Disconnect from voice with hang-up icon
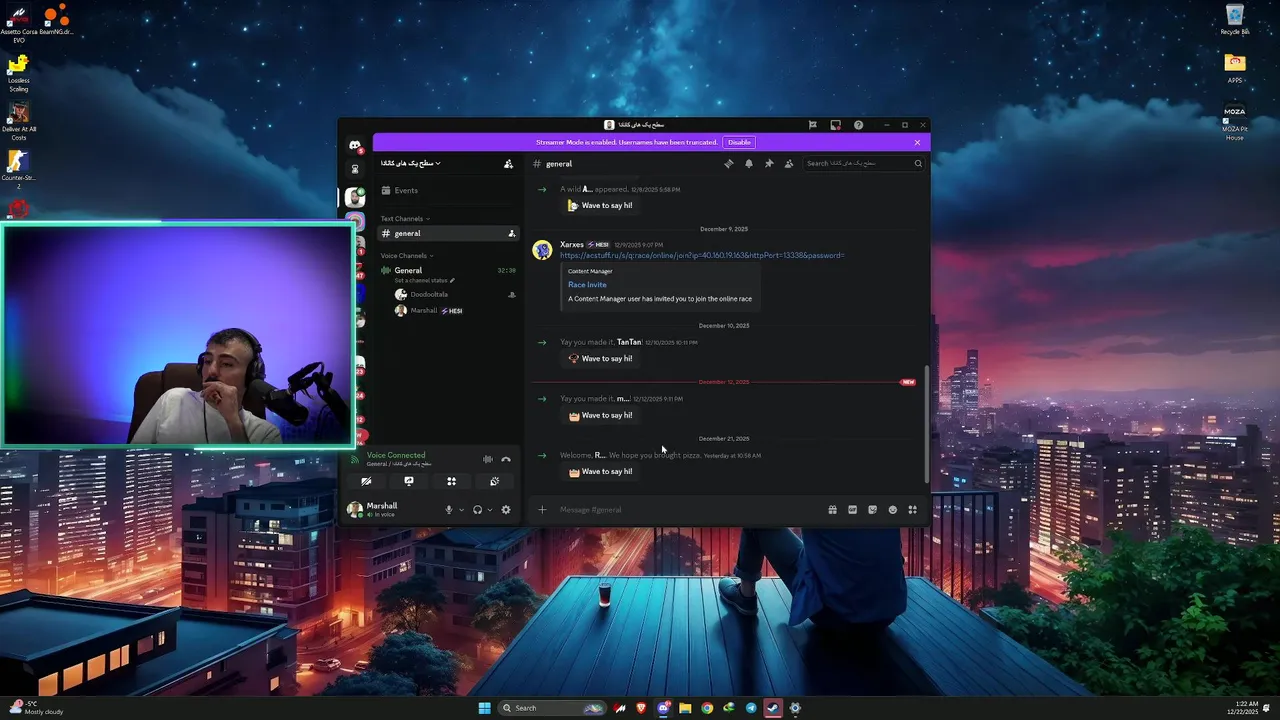Image resolution: width=1280 pixels, height=720 pixels. coord(506,459)
